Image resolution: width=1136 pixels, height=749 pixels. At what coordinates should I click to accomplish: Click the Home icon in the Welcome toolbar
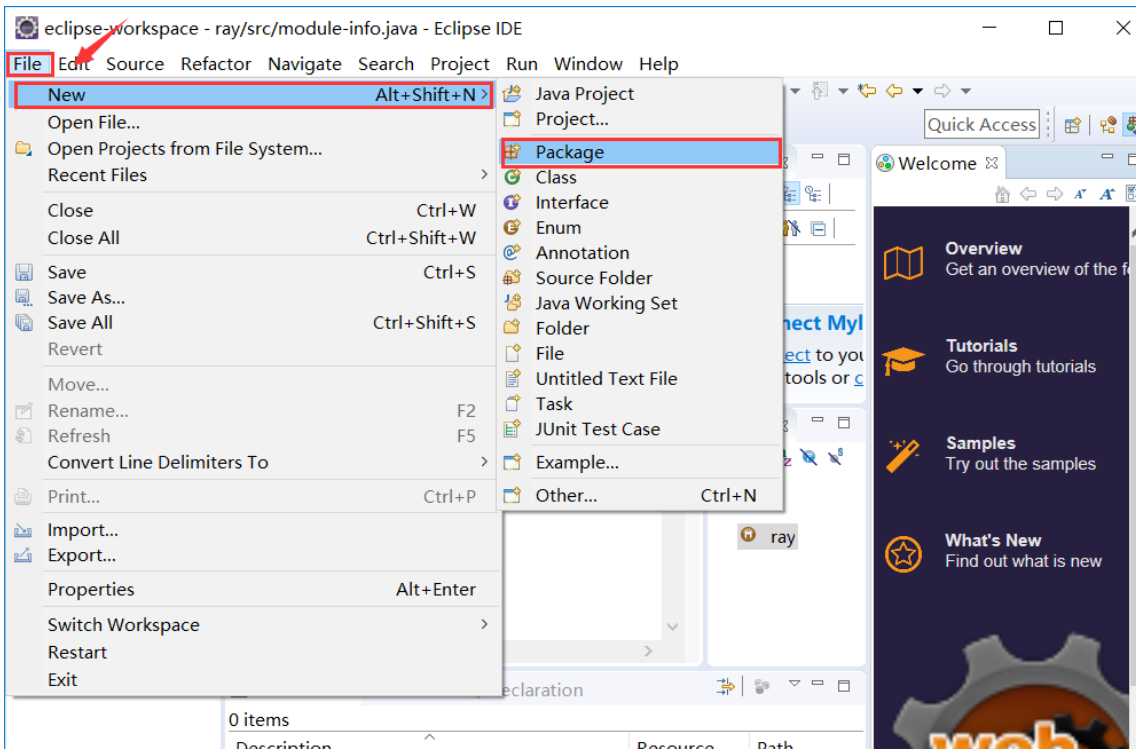(x=1002, y=193)
